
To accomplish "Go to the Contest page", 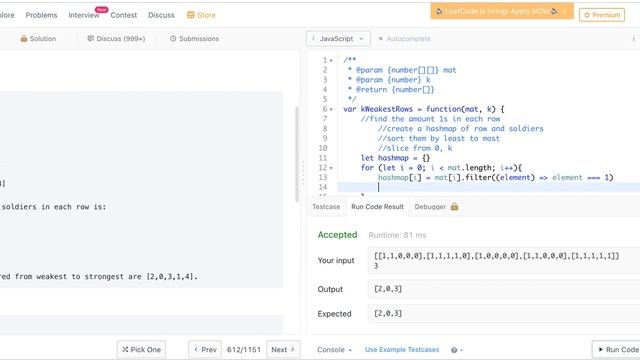I will (x=124, y=15).
